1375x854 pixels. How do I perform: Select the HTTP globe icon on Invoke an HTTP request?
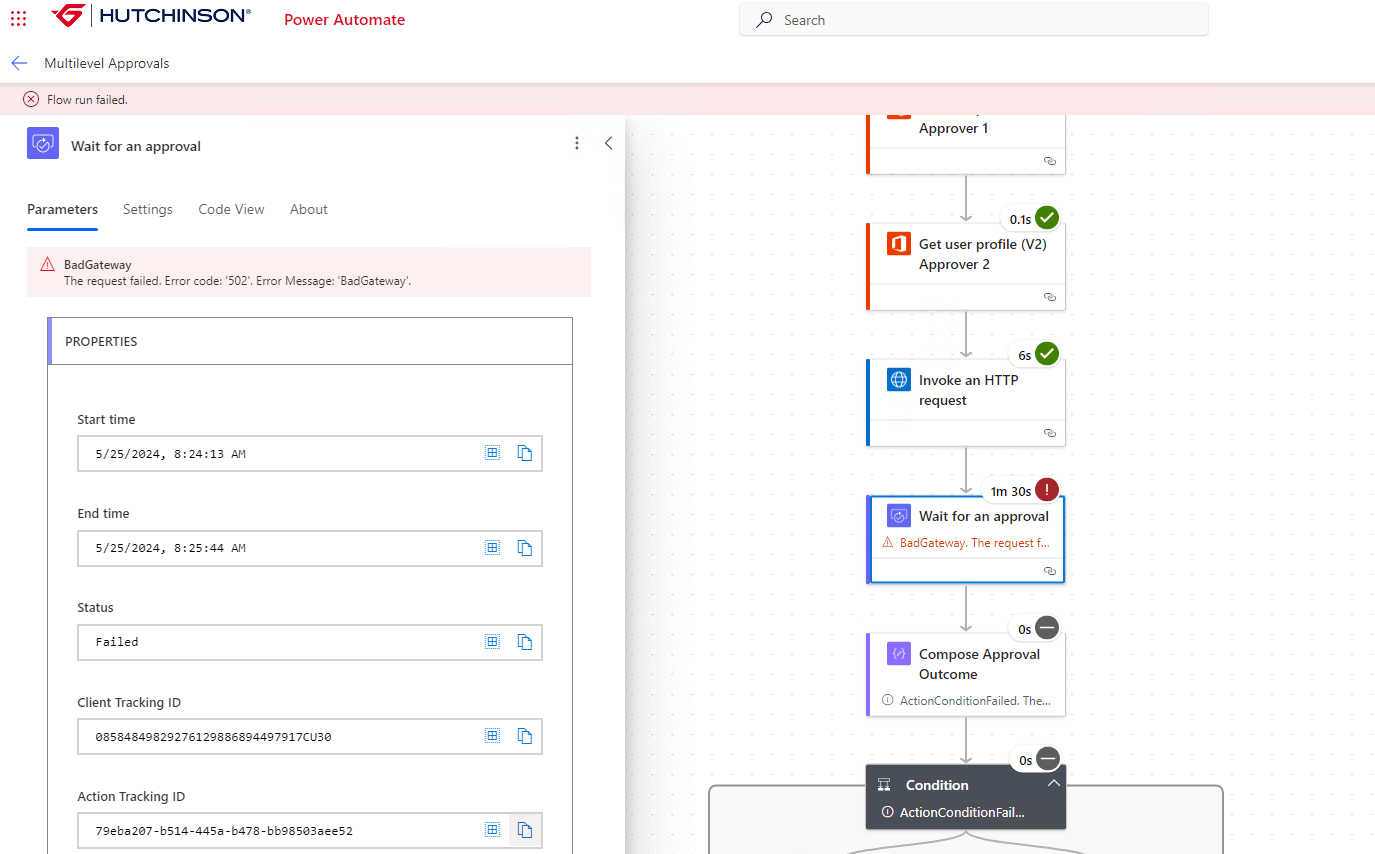899,380
